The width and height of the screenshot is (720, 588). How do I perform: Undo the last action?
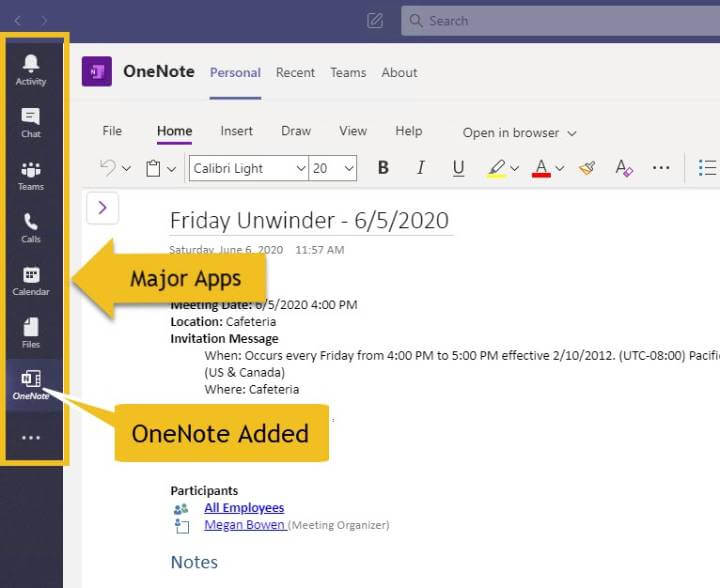[108, 168]
